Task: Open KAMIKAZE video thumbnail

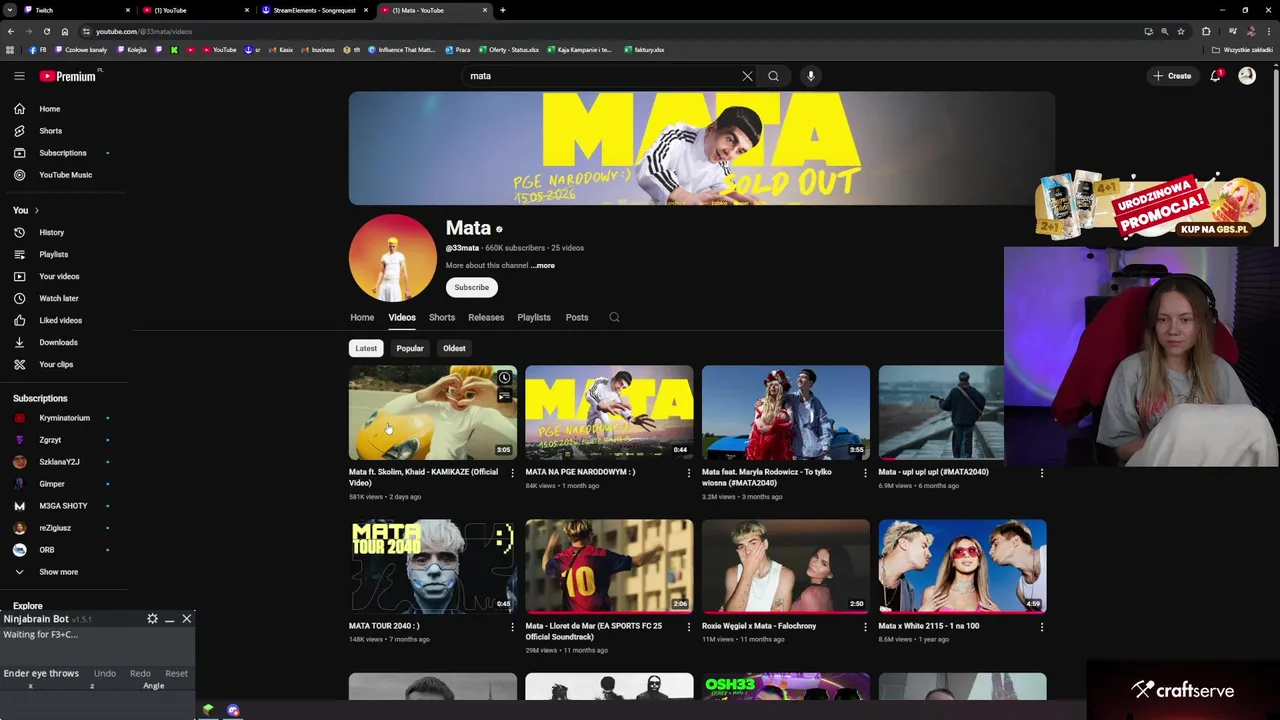Action: tap(433, 412)
